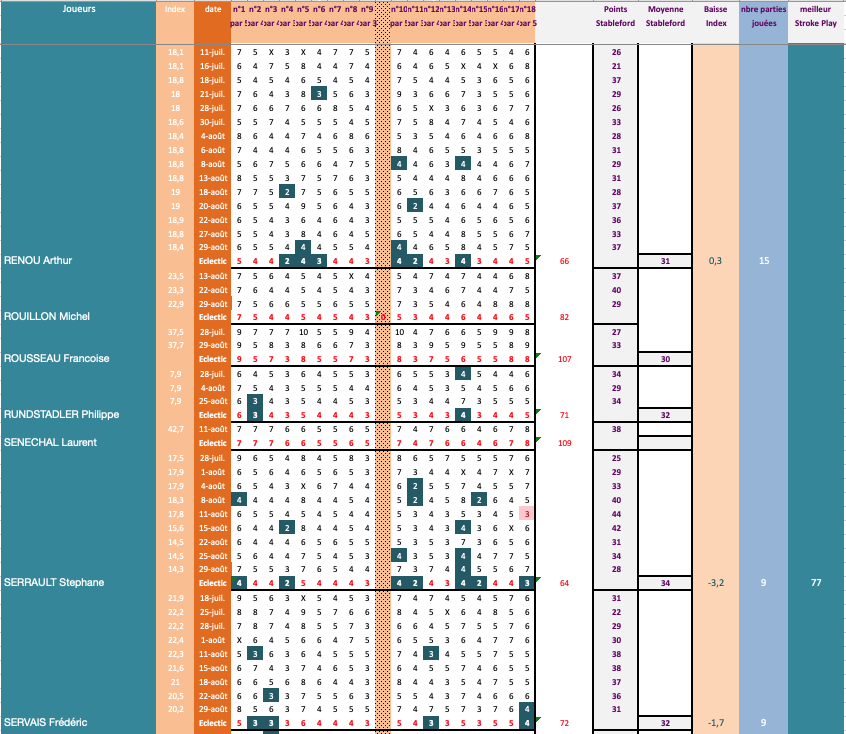This screenshot has height=734, width=846.
Task: Click RENOU Arthur index drop 0,3
Action: pyautogui.click(x=715, y=261)
